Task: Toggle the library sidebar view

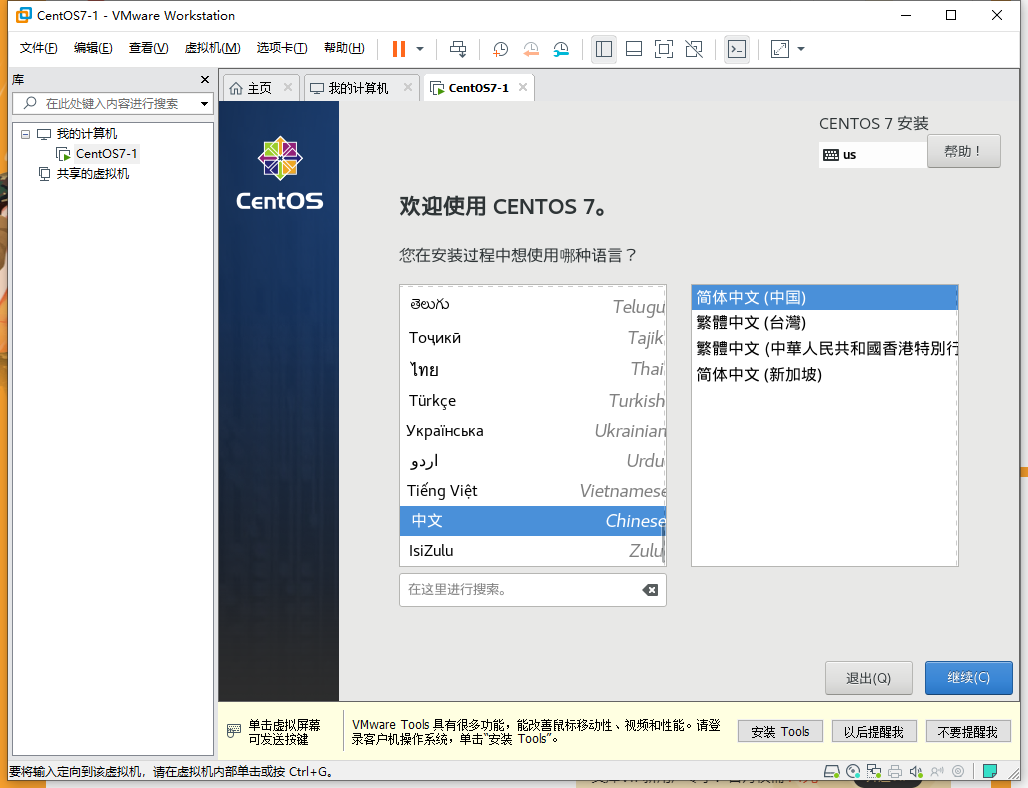Action: 604,49
